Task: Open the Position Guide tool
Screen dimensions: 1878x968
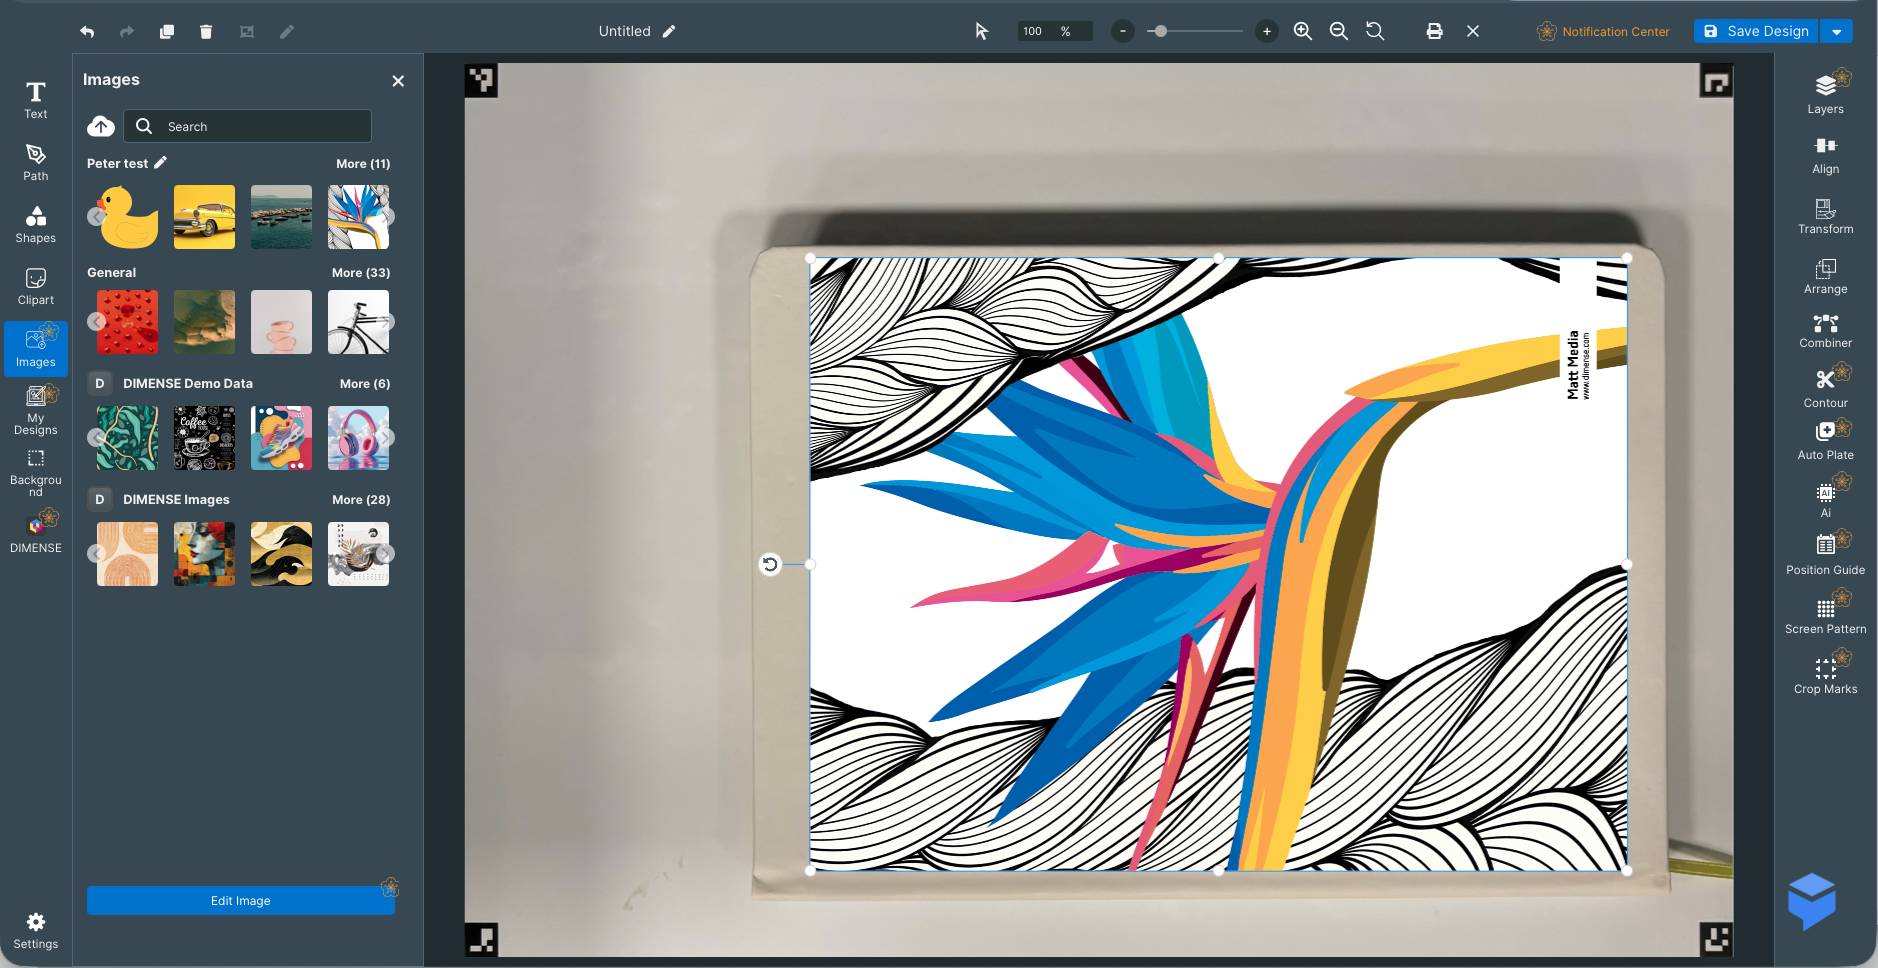Action: click(1826, 555)
